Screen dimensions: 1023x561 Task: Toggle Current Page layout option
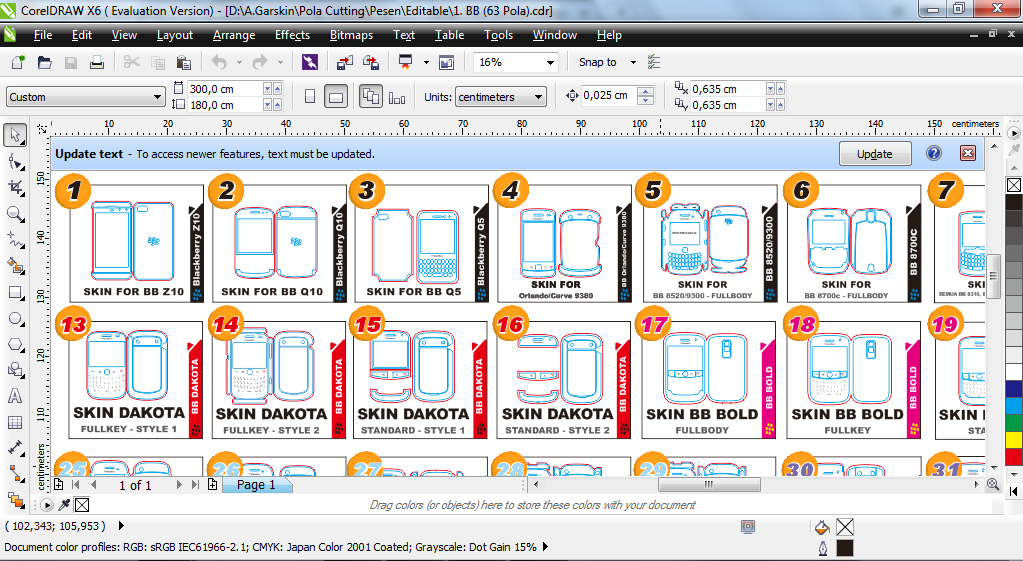click(397, 97)
